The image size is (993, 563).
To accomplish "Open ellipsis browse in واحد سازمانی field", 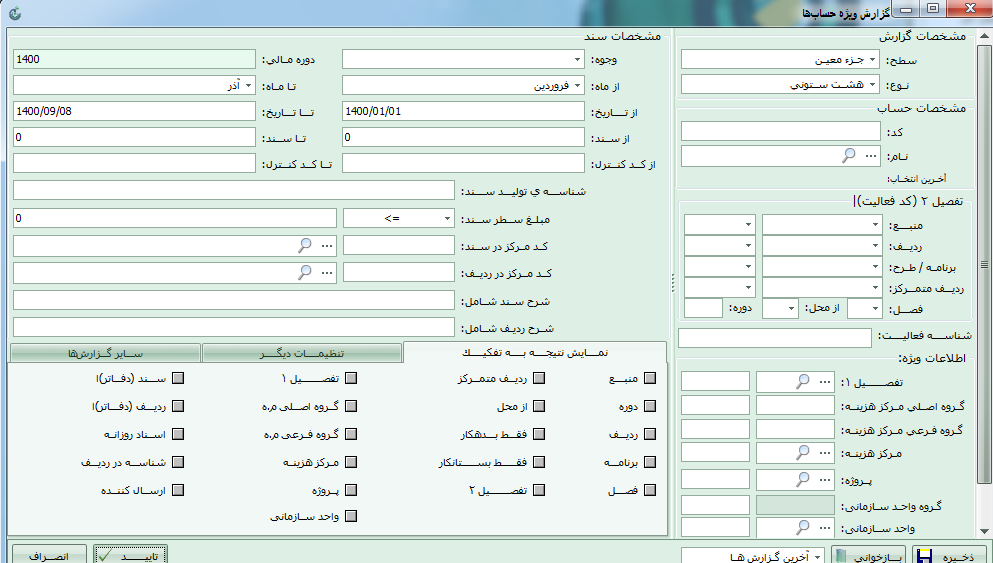I will [825, 527].
